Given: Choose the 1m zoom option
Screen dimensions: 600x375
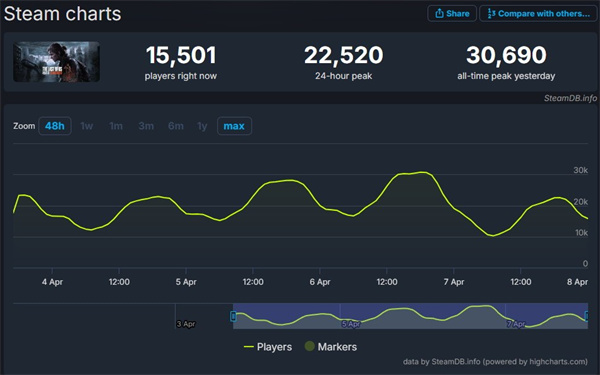Looking at the screenshot, I should tap(116, 126).
